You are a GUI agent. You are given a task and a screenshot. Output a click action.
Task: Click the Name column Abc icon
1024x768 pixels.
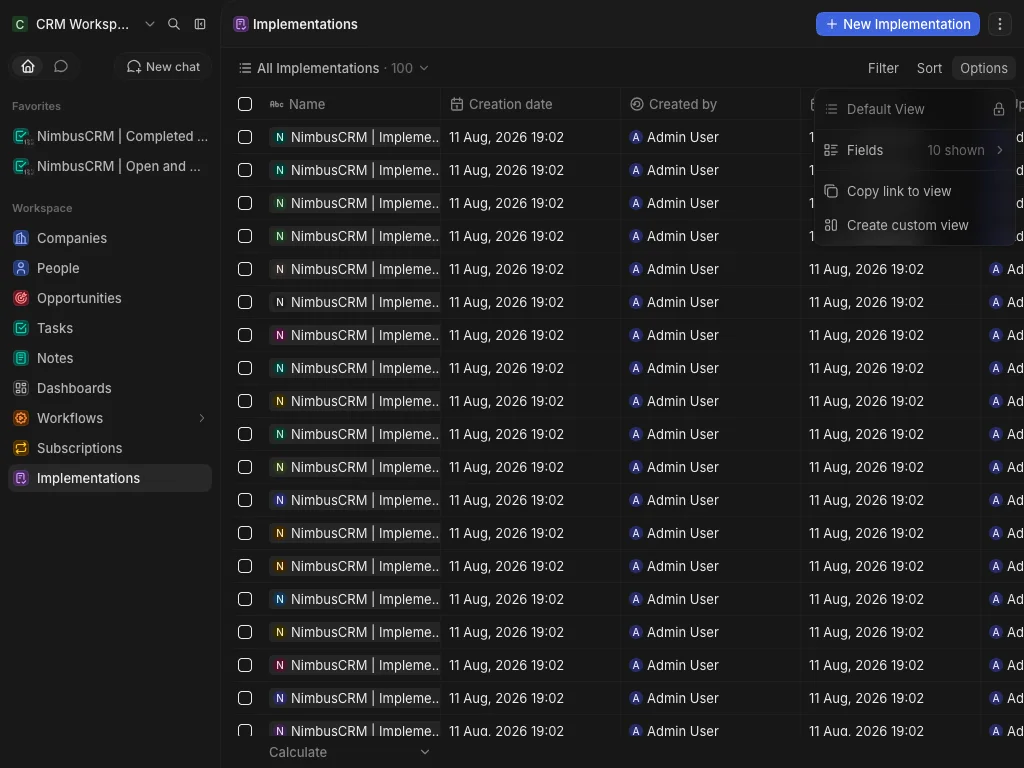click(x=277, y=104)
